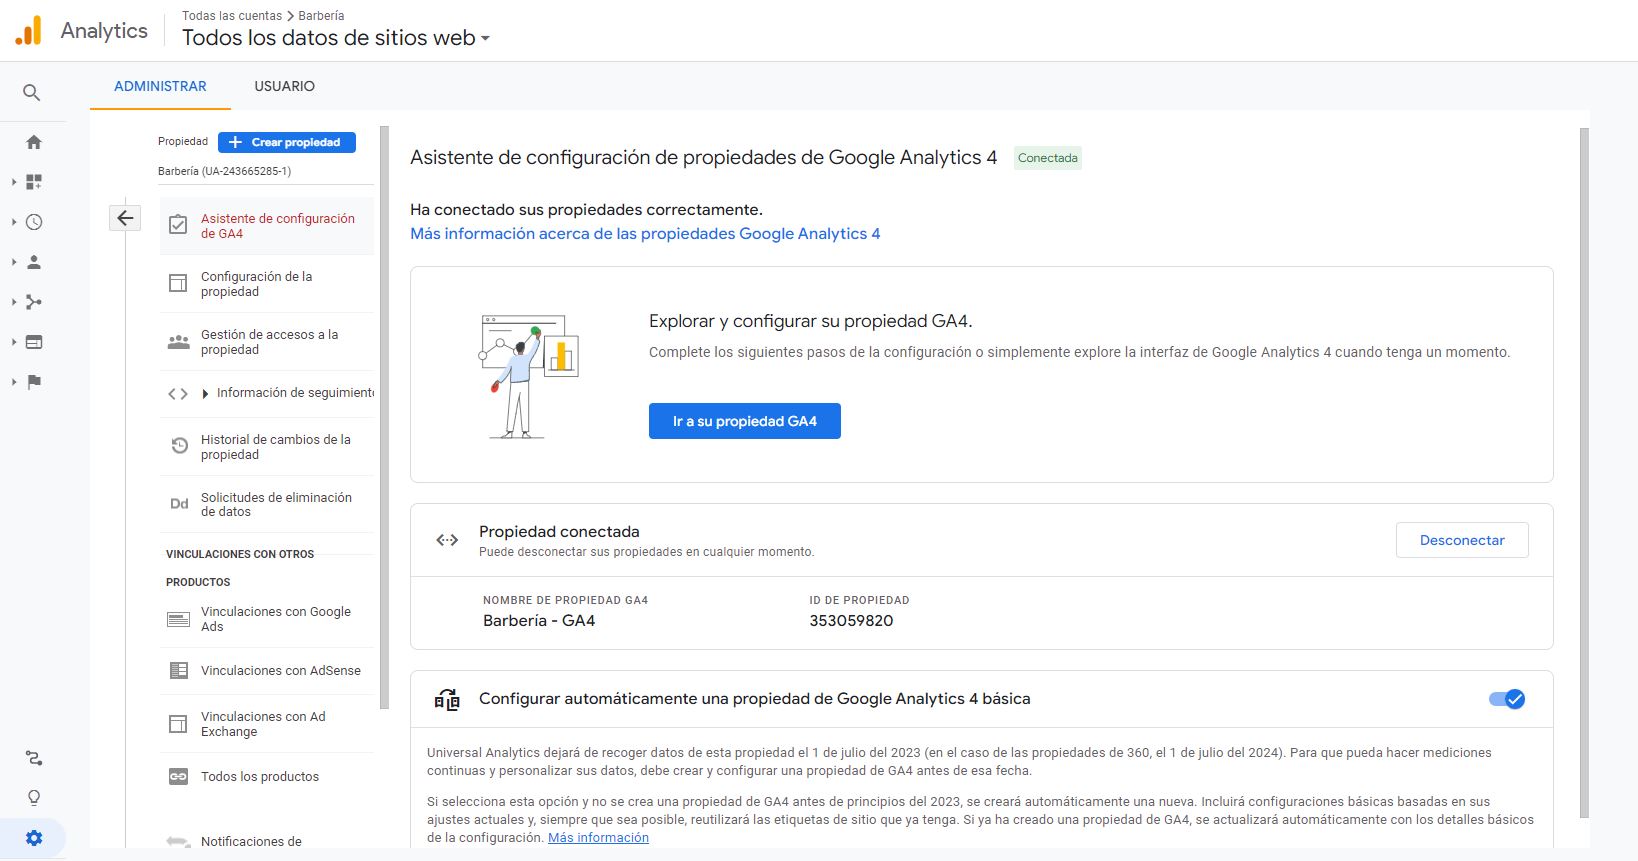
Task: Click the 'Ir a su propiedad GA4' button
Action: (744, 421)
